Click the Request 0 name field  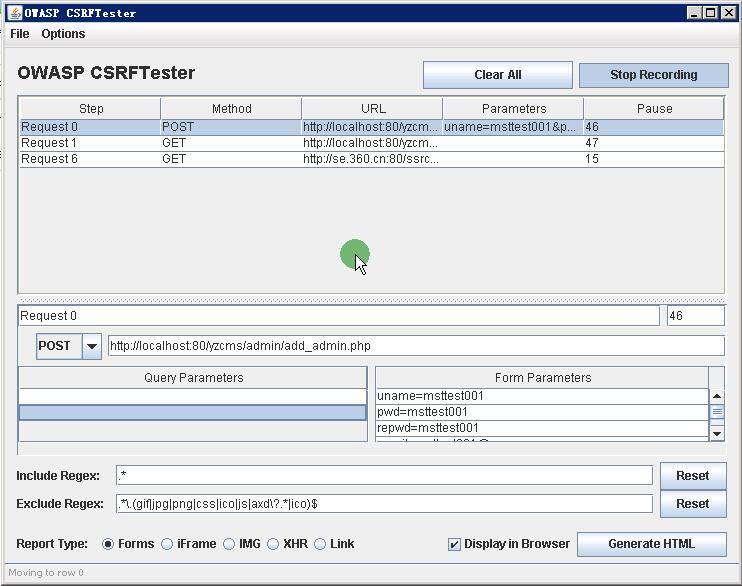pos(339,316)
